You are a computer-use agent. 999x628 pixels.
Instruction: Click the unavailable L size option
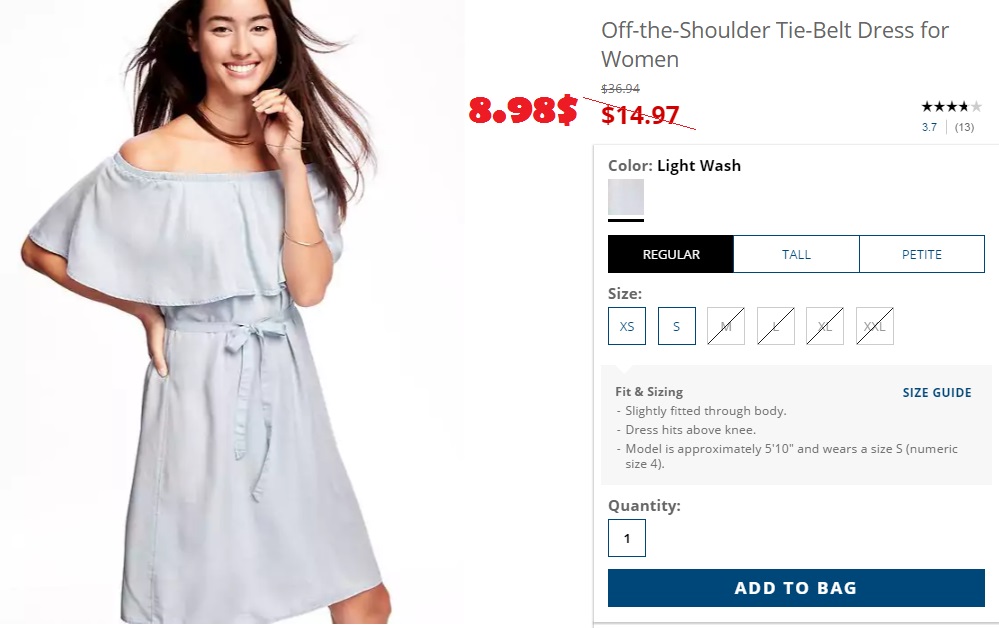click(x=775, y=326)
